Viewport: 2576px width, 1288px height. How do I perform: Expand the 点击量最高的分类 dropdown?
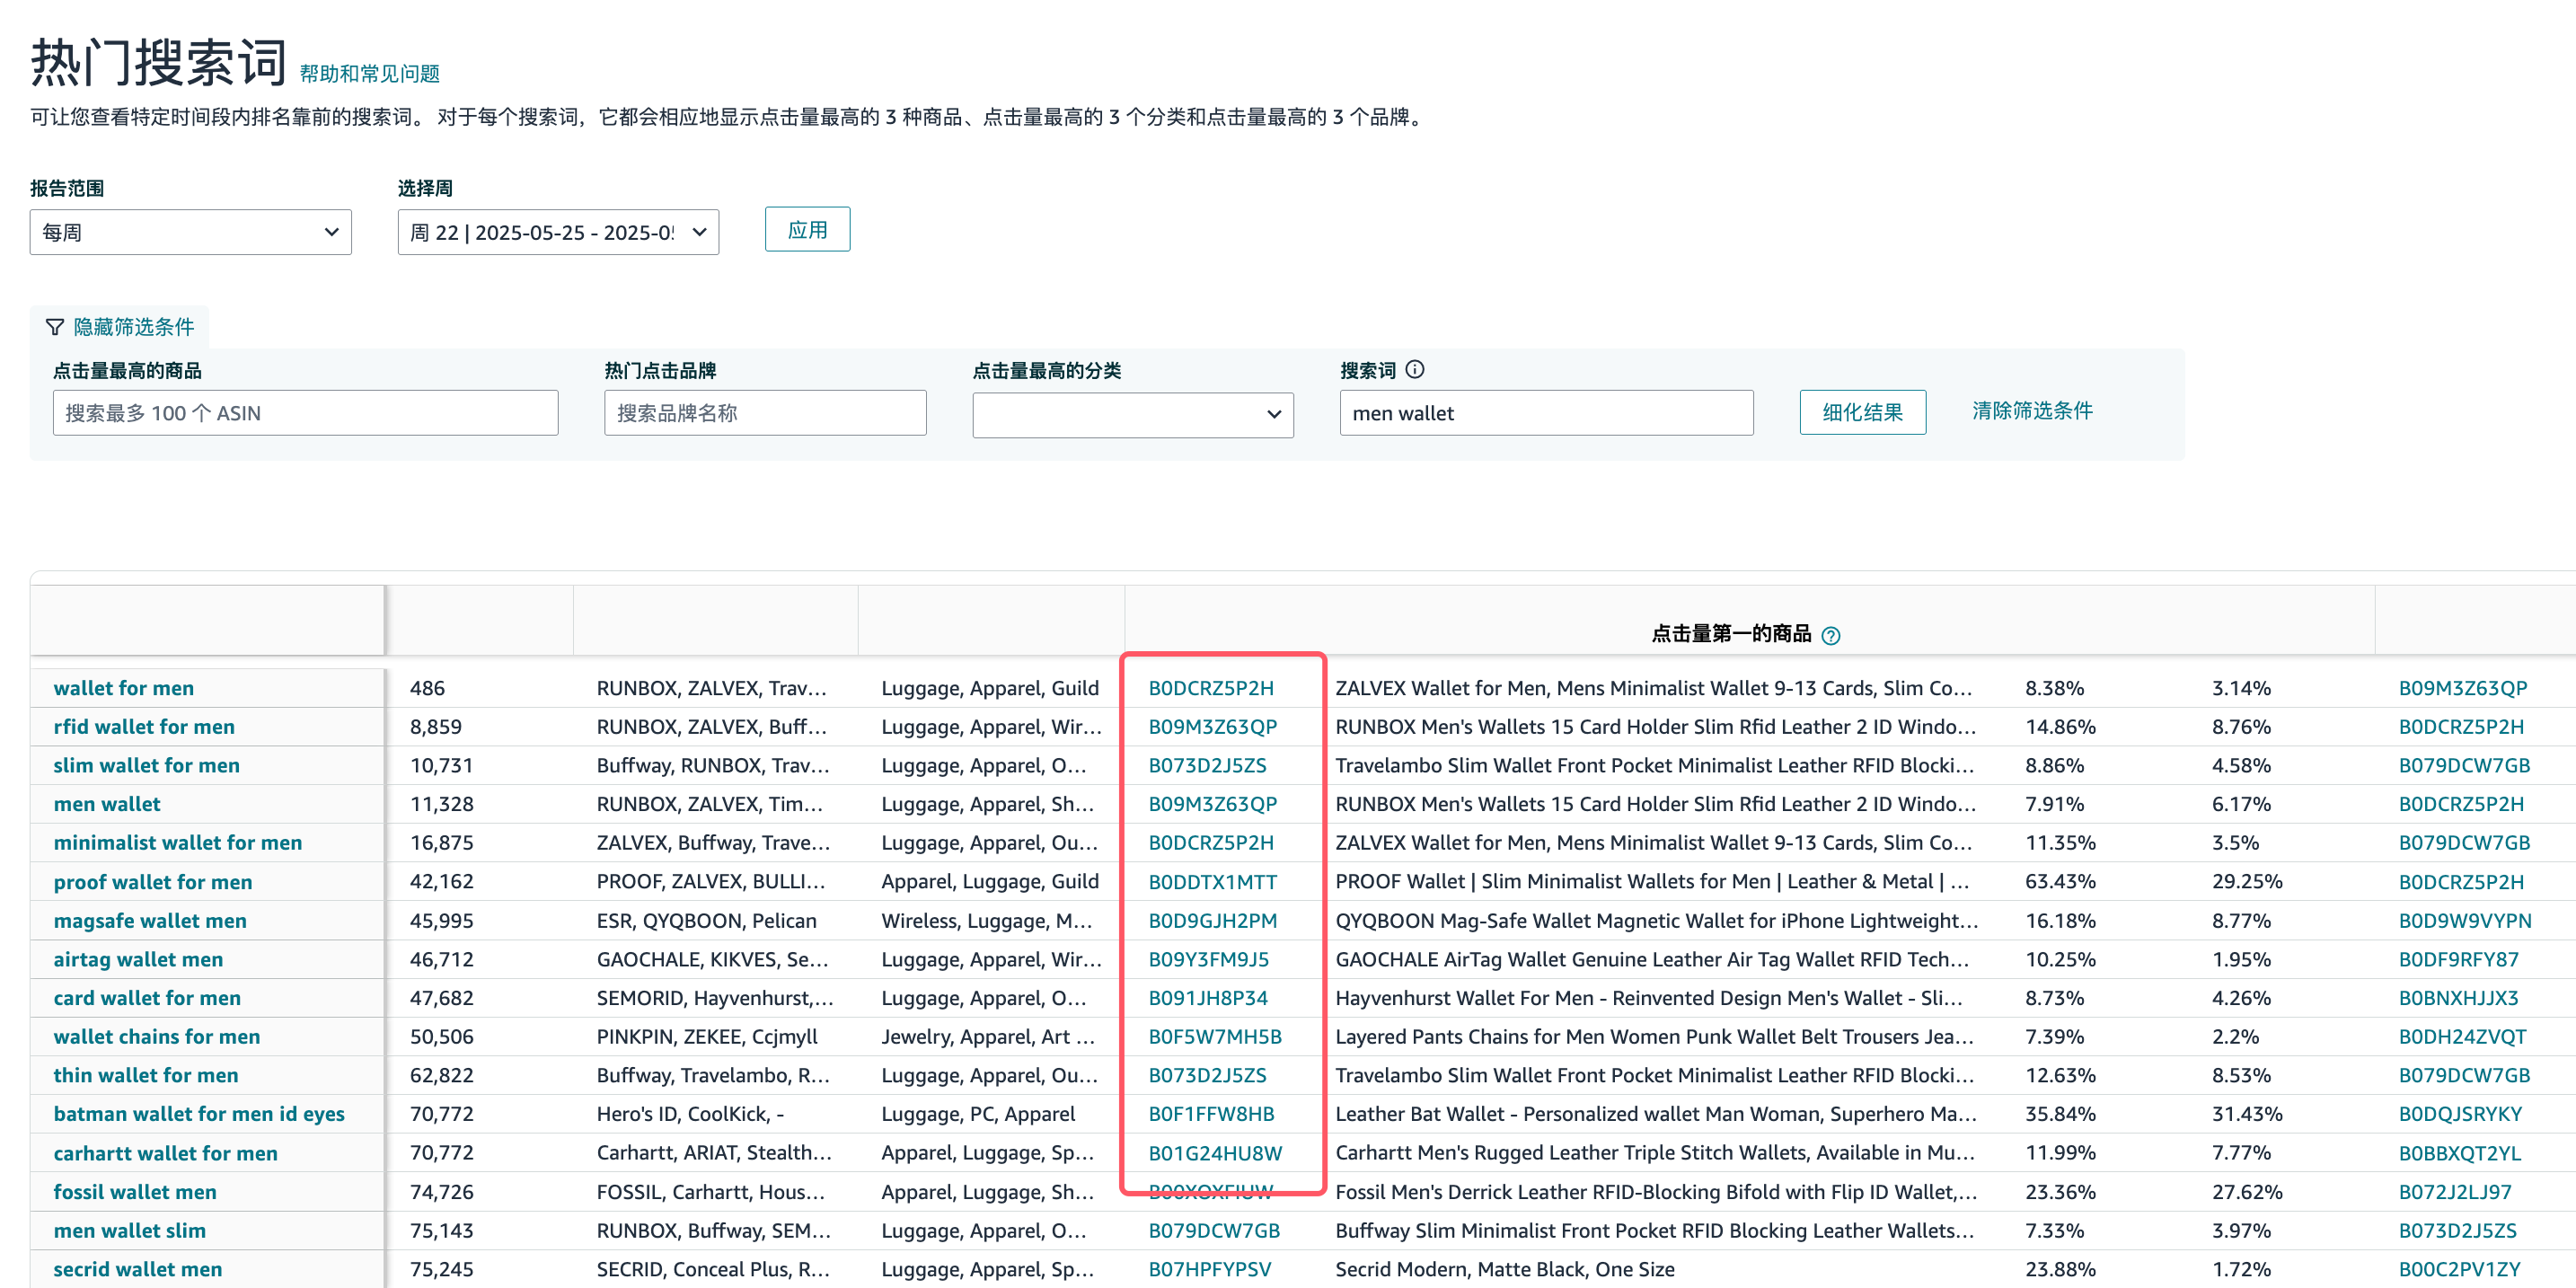[x=1133, y=414]
